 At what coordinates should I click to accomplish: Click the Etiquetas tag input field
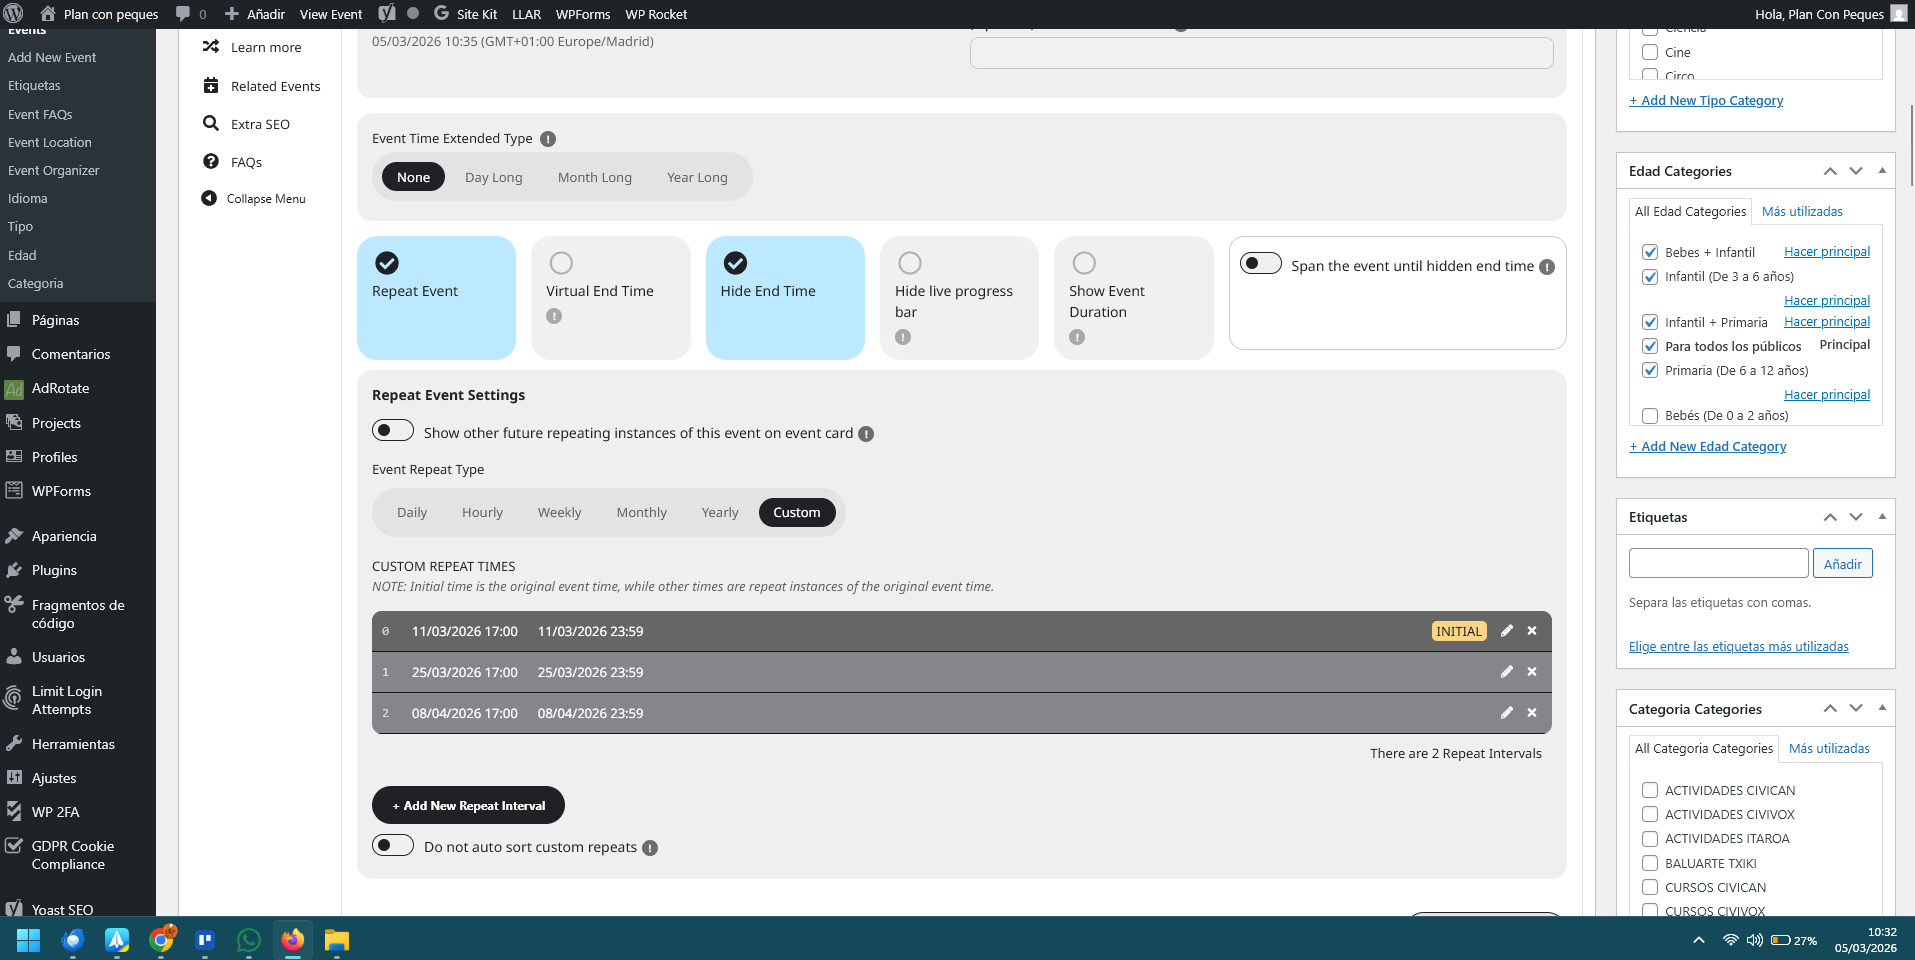(x=1718, y=563)
